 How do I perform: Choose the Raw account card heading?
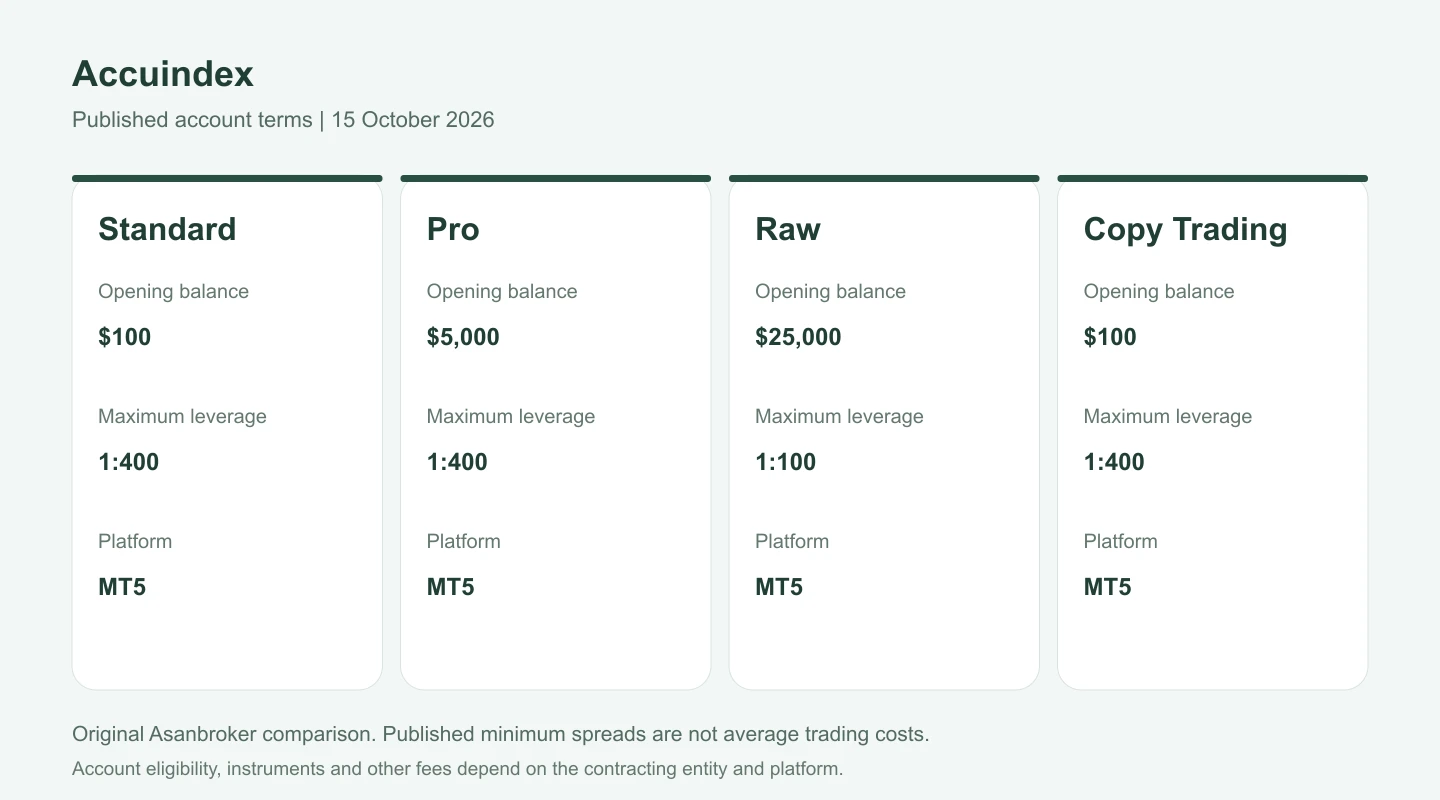(788, 229)
